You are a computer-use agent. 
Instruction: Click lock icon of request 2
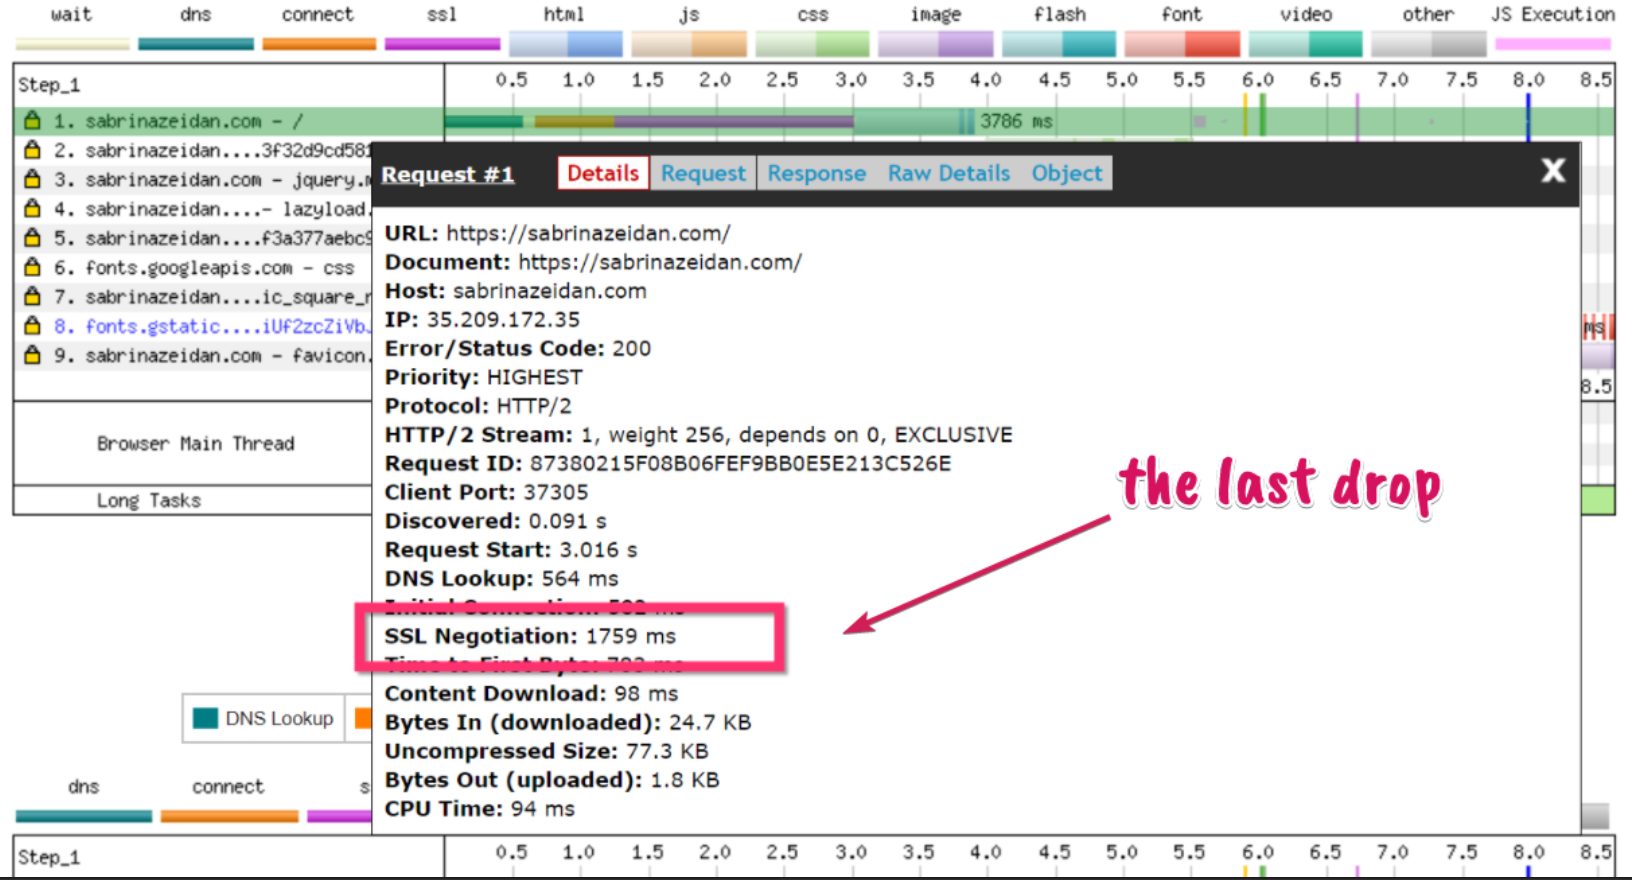click(32, 150)
